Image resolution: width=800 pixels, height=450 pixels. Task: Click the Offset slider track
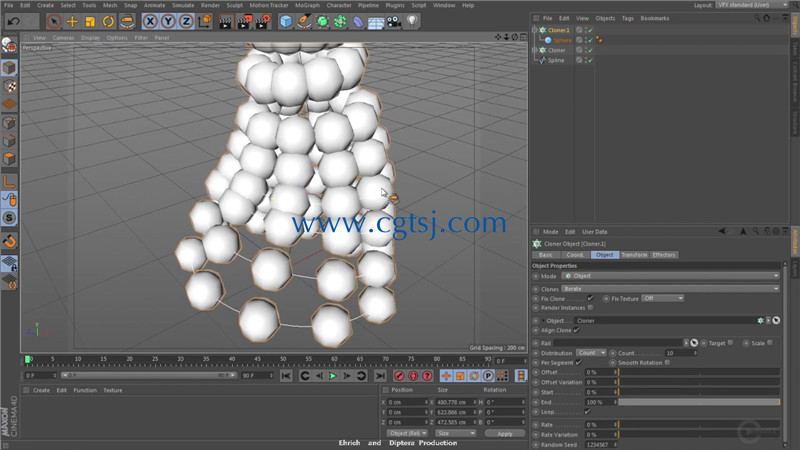click(x=699, y=372)
